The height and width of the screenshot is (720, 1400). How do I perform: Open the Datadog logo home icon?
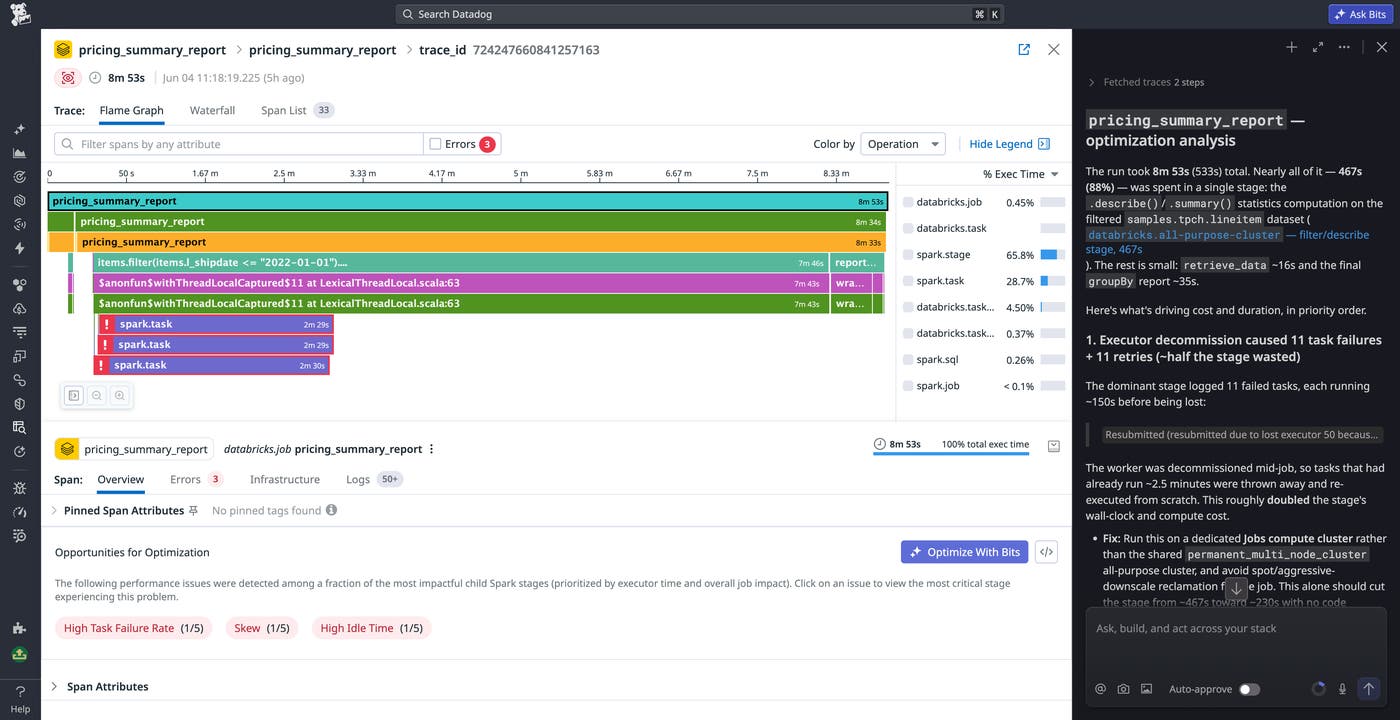[x=20, y=14]
